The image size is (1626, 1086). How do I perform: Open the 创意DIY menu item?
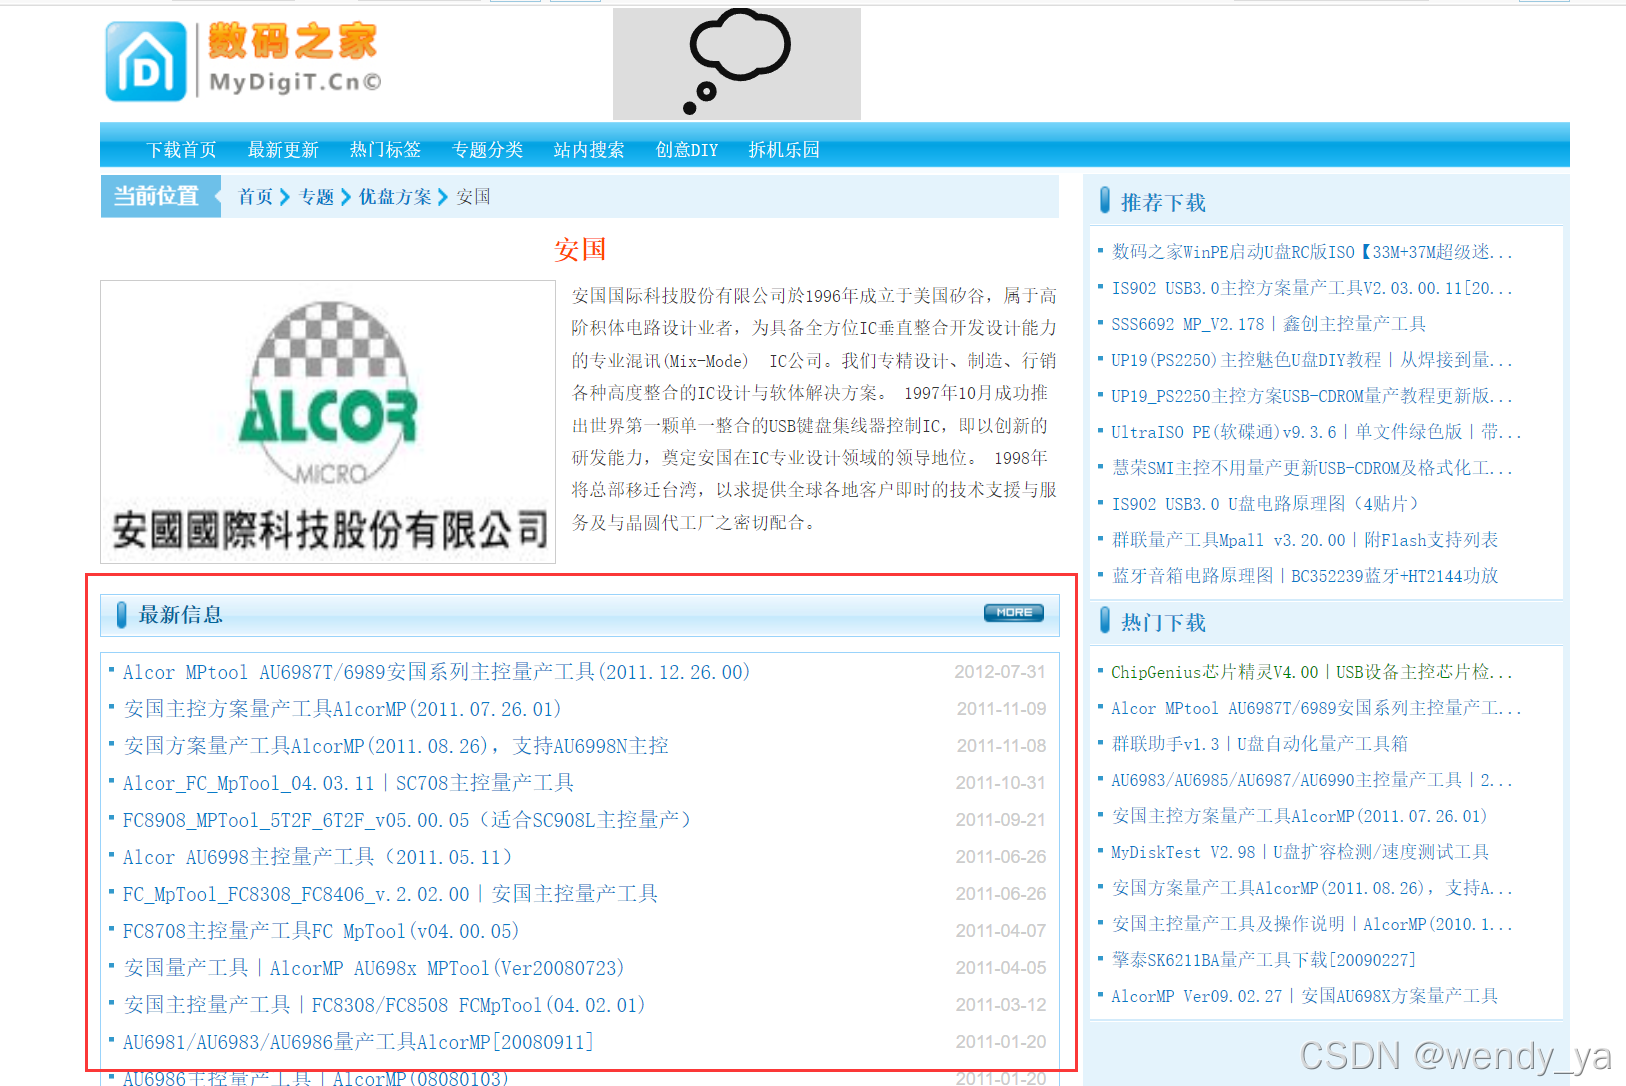click(687, 150)
